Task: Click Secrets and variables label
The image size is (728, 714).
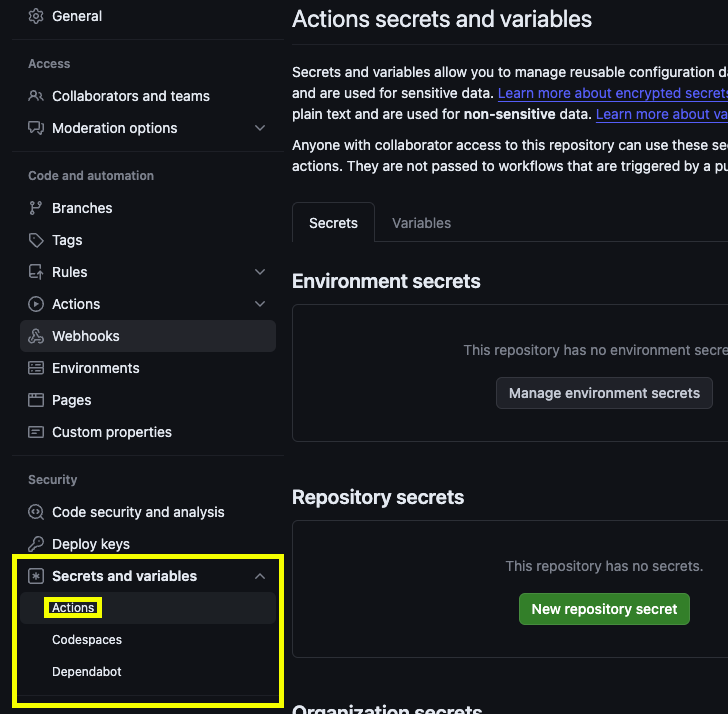Action: click(x=124, y=576)
